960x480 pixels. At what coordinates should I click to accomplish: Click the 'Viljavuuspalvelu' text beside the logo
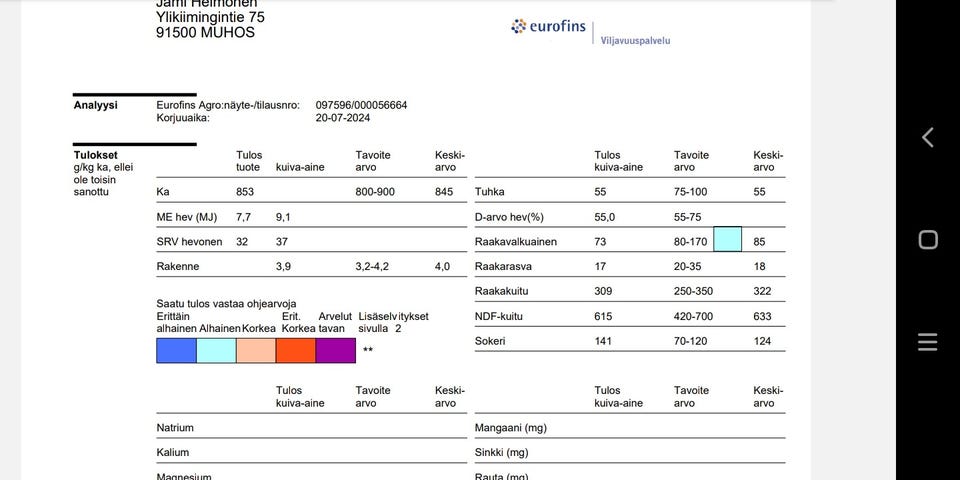click(636, 40)
